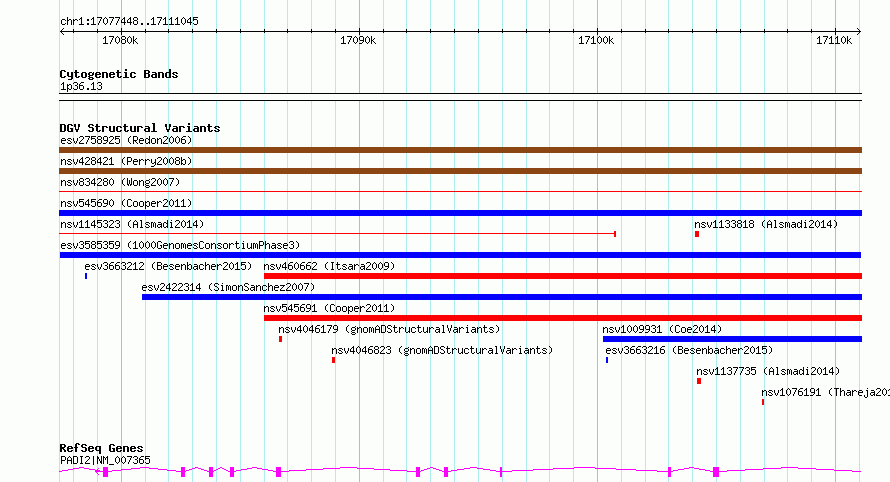Click the nsv834280 (Wong2007) thin red line
Screen dimensions: 890x482
pyautogui.click(x=460, y=192)
